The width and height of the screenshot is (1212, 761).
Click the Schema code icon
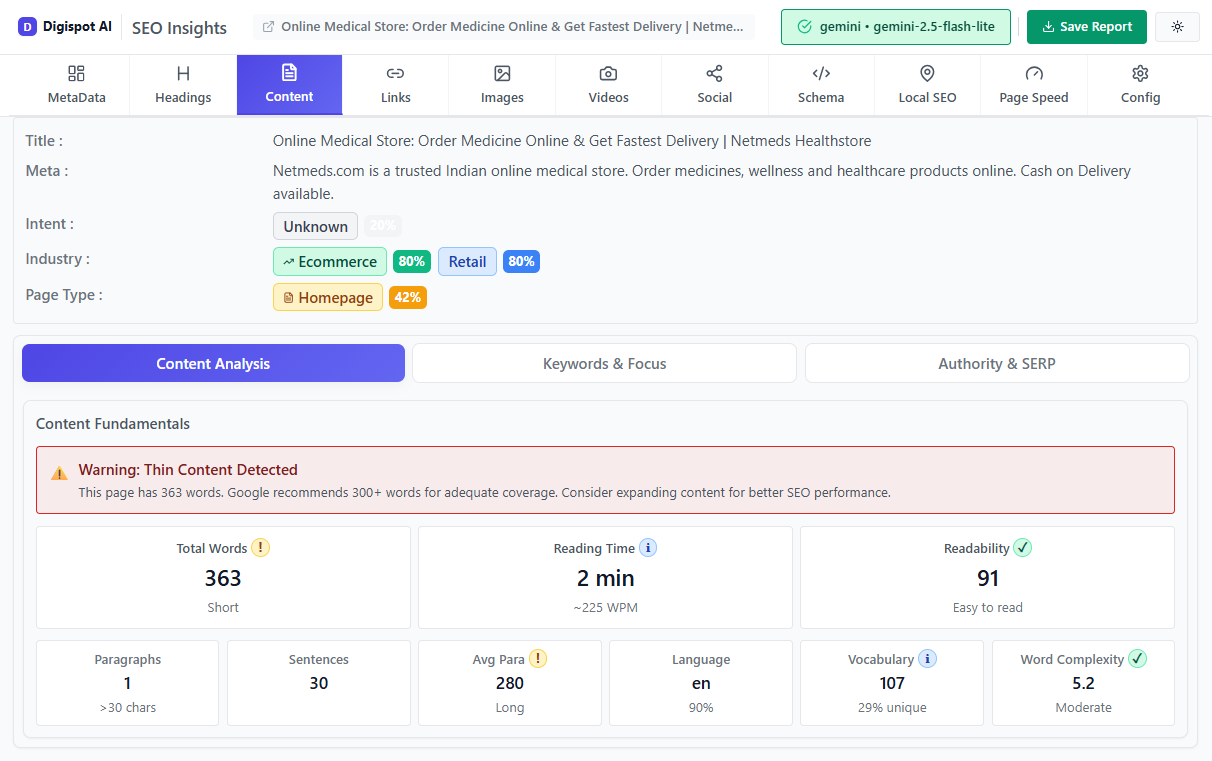pyautogui.click(x=821, y=73)
